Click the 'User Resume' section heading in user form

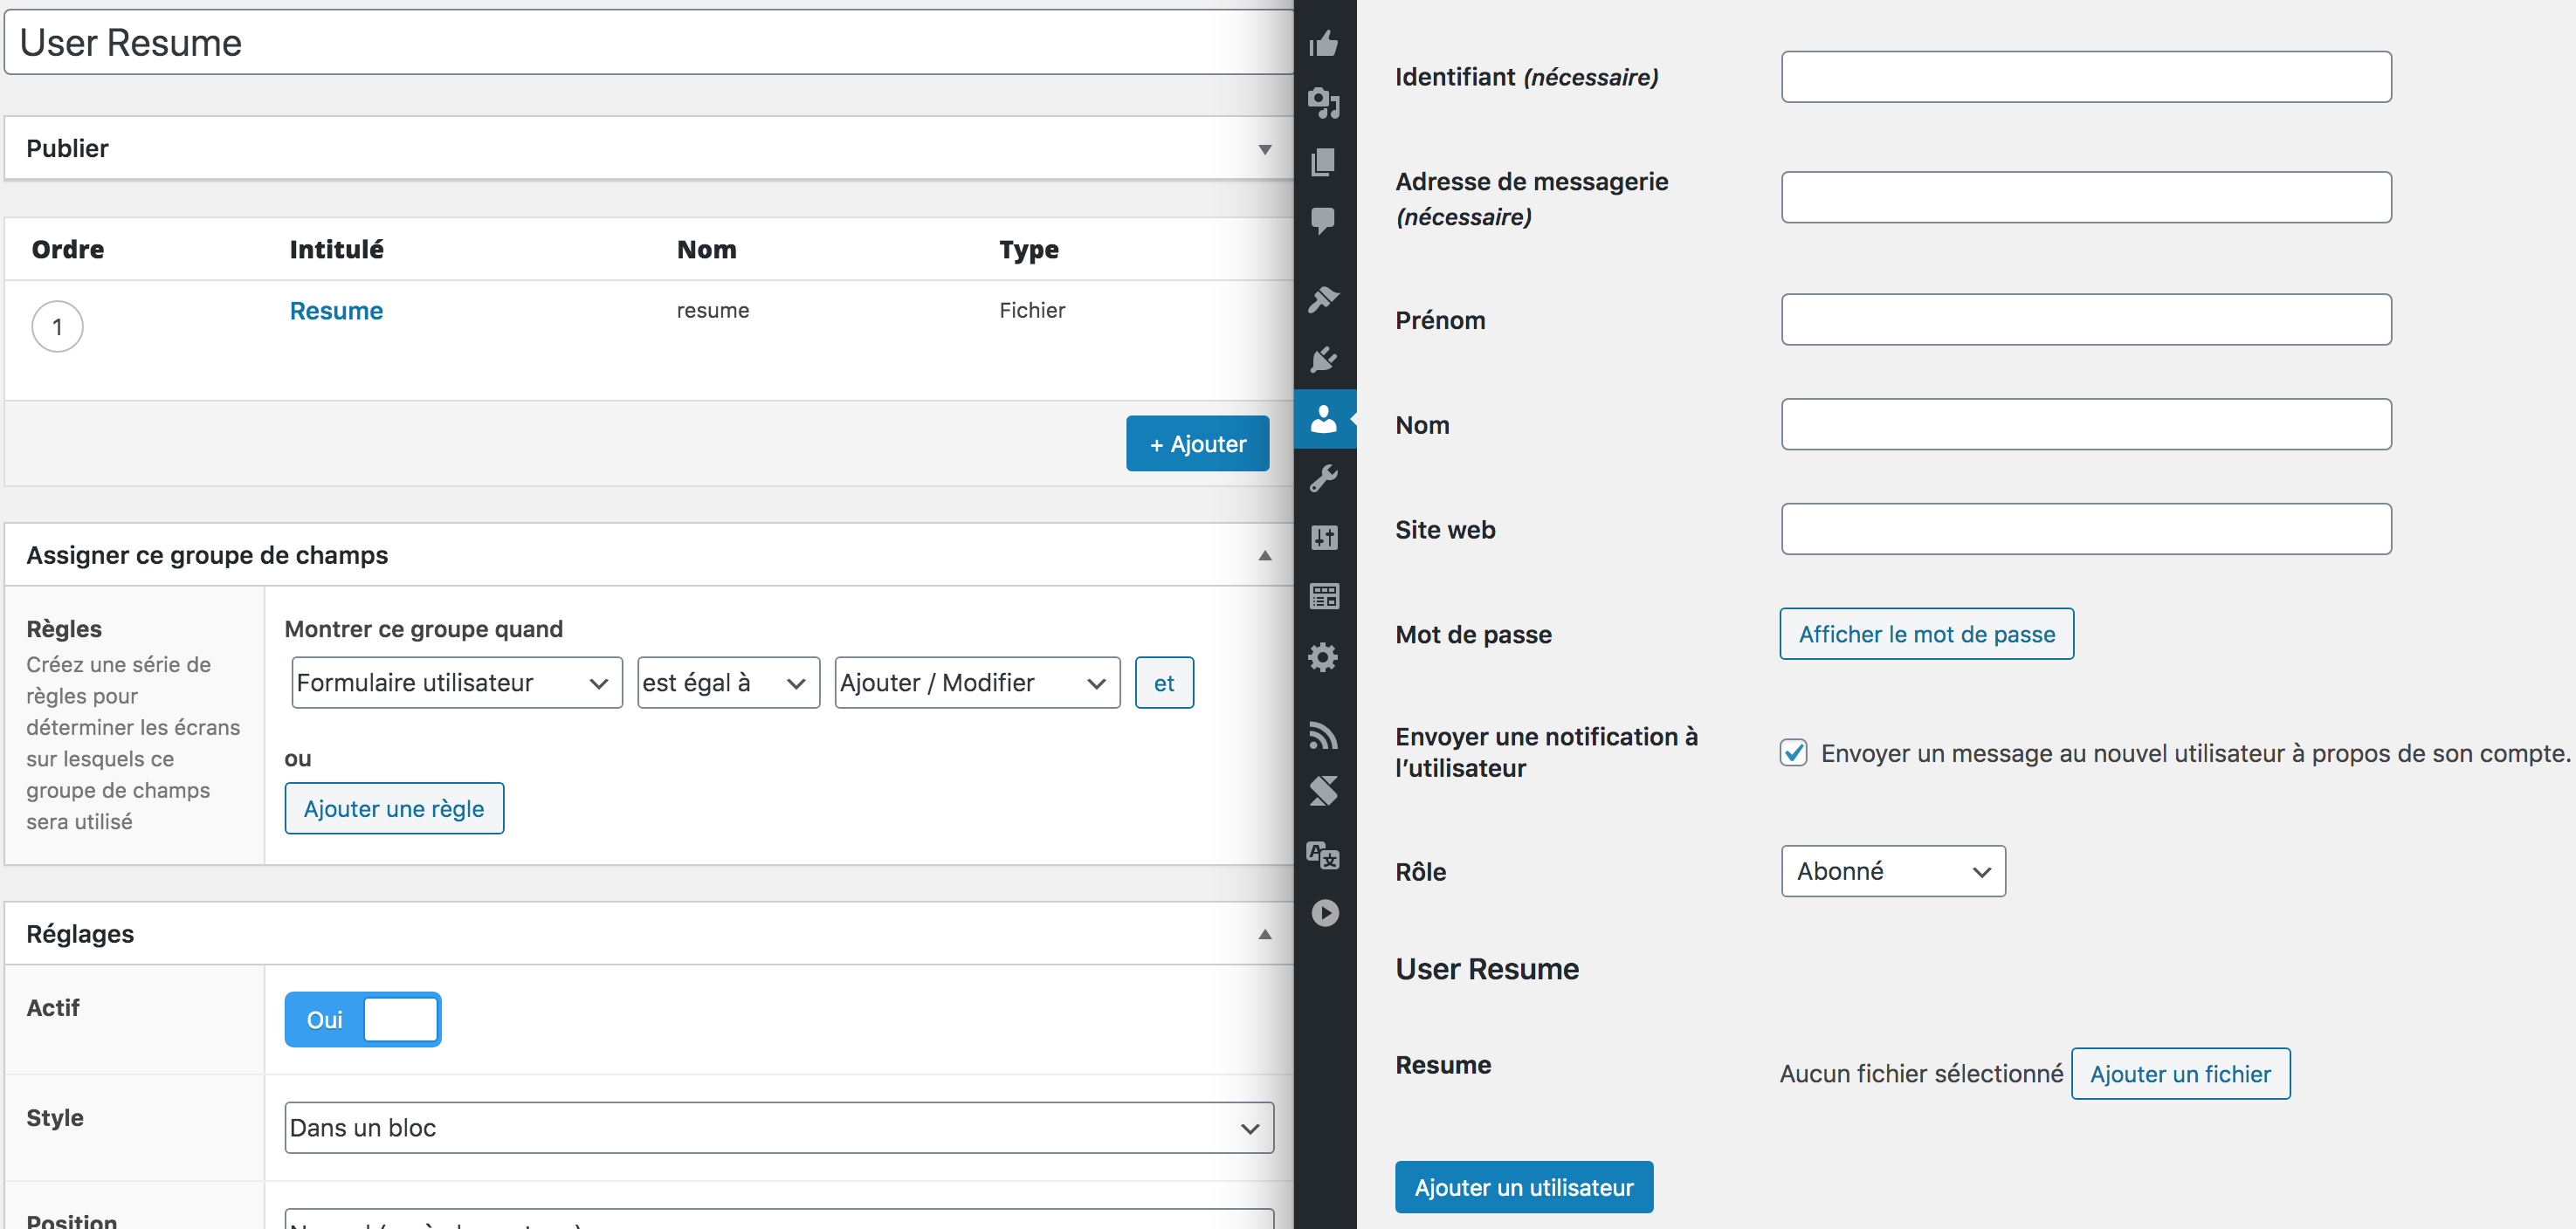click(1487, 969)
